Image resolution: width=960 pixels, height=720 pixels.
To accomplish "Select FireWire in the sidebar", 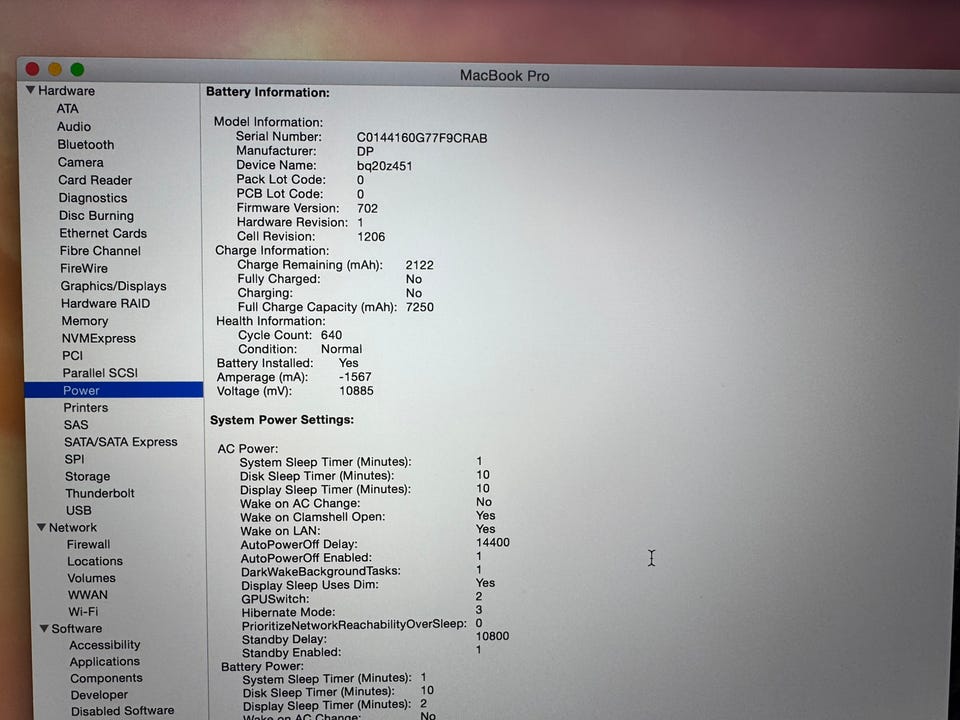I will [84, 268].
